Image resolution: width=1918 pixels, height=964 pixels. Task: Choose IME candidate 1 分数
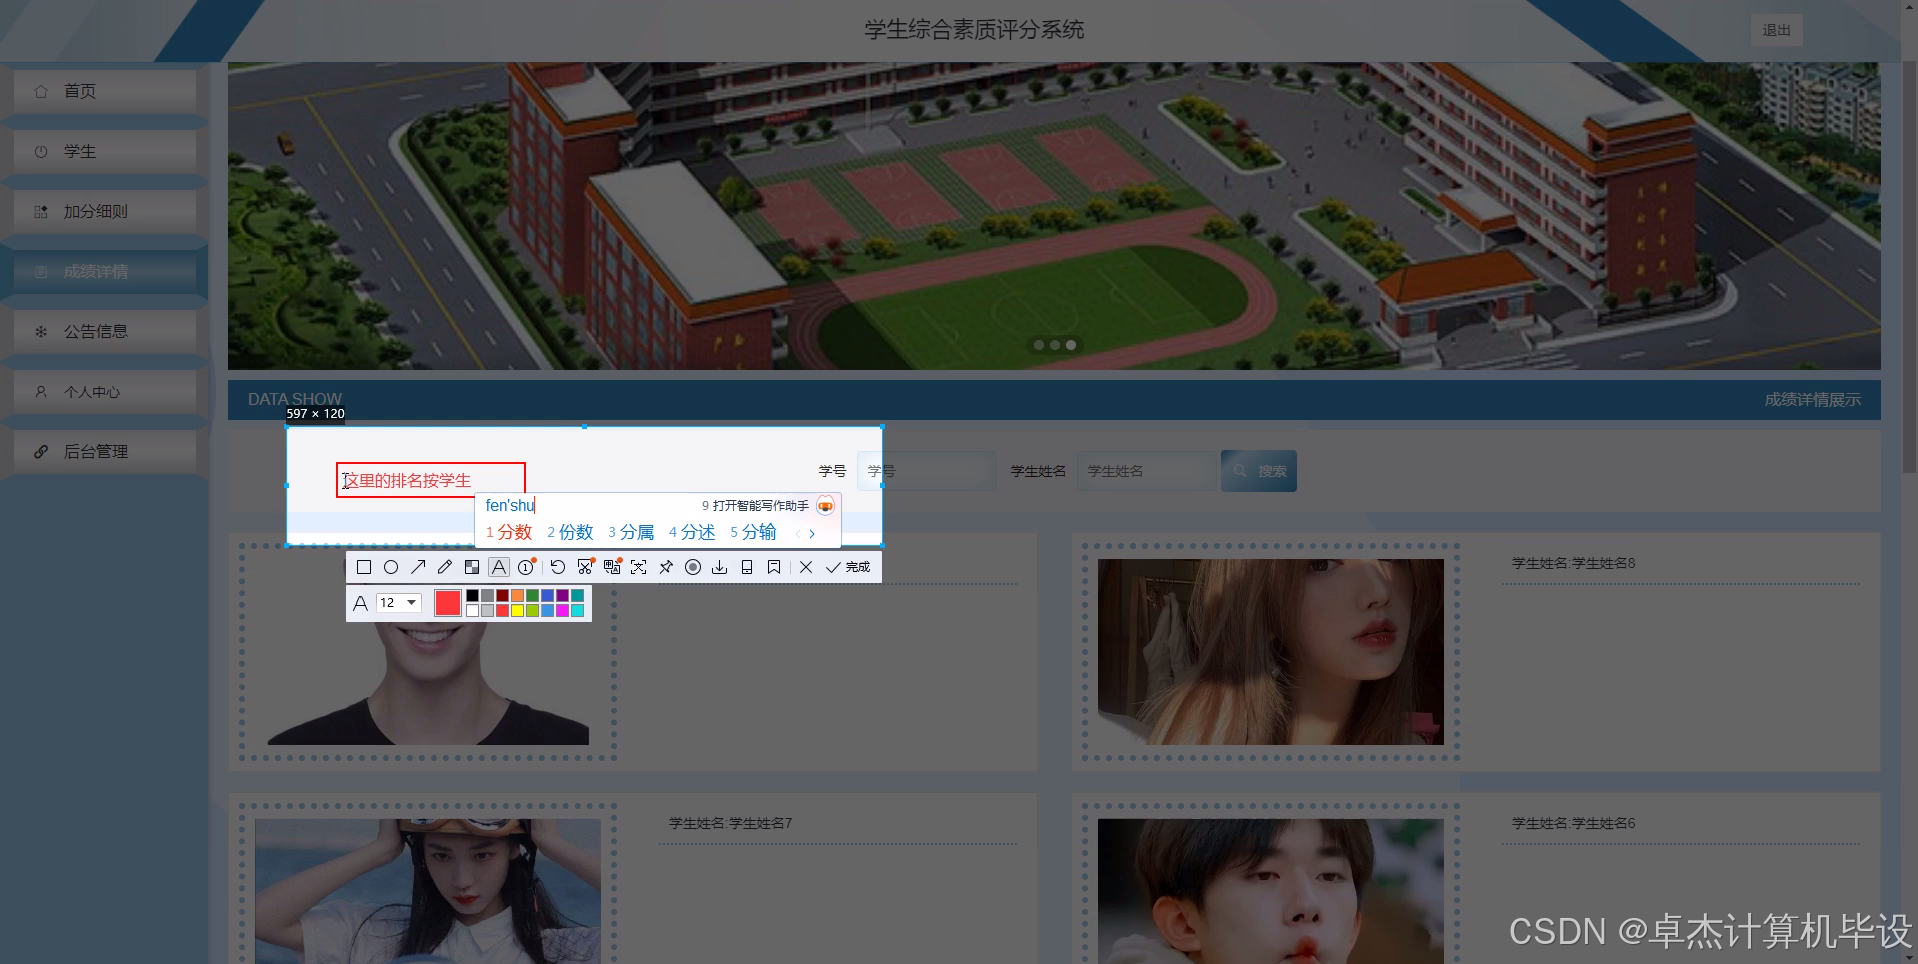click(509, 533)
